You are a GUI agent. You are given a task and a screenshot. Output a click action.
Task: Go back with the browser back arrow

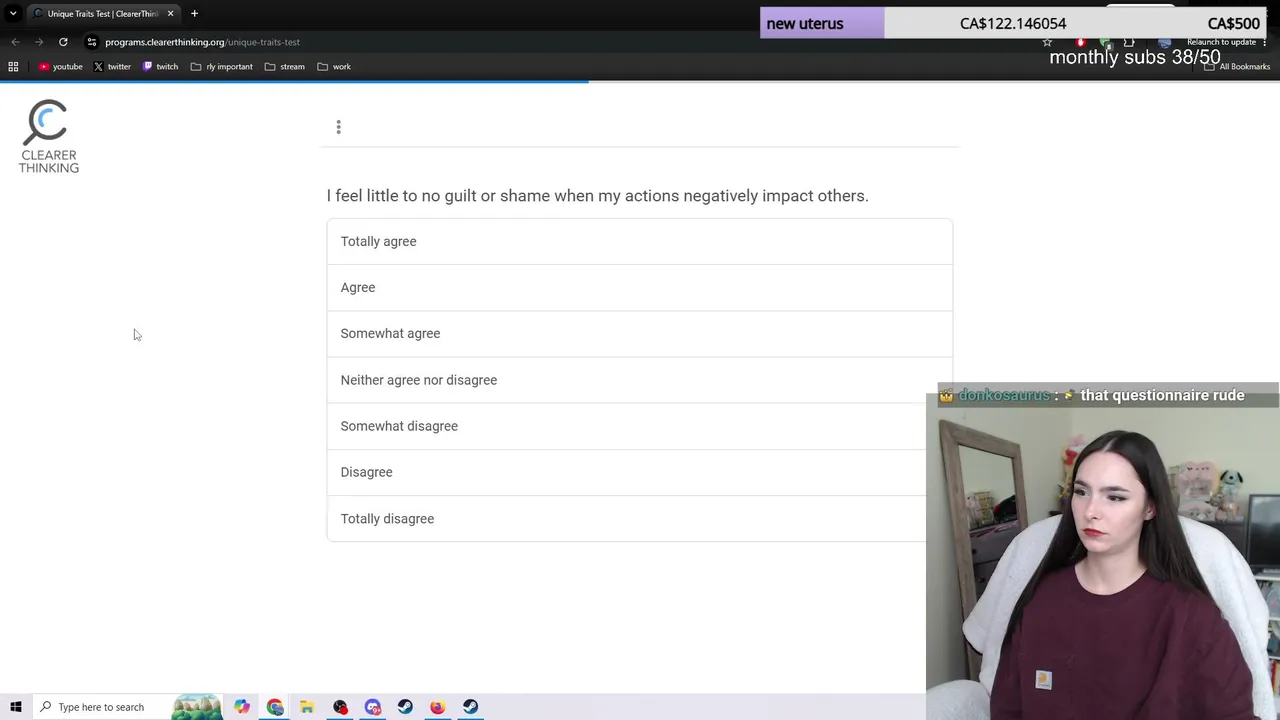[x=15, y=42]
